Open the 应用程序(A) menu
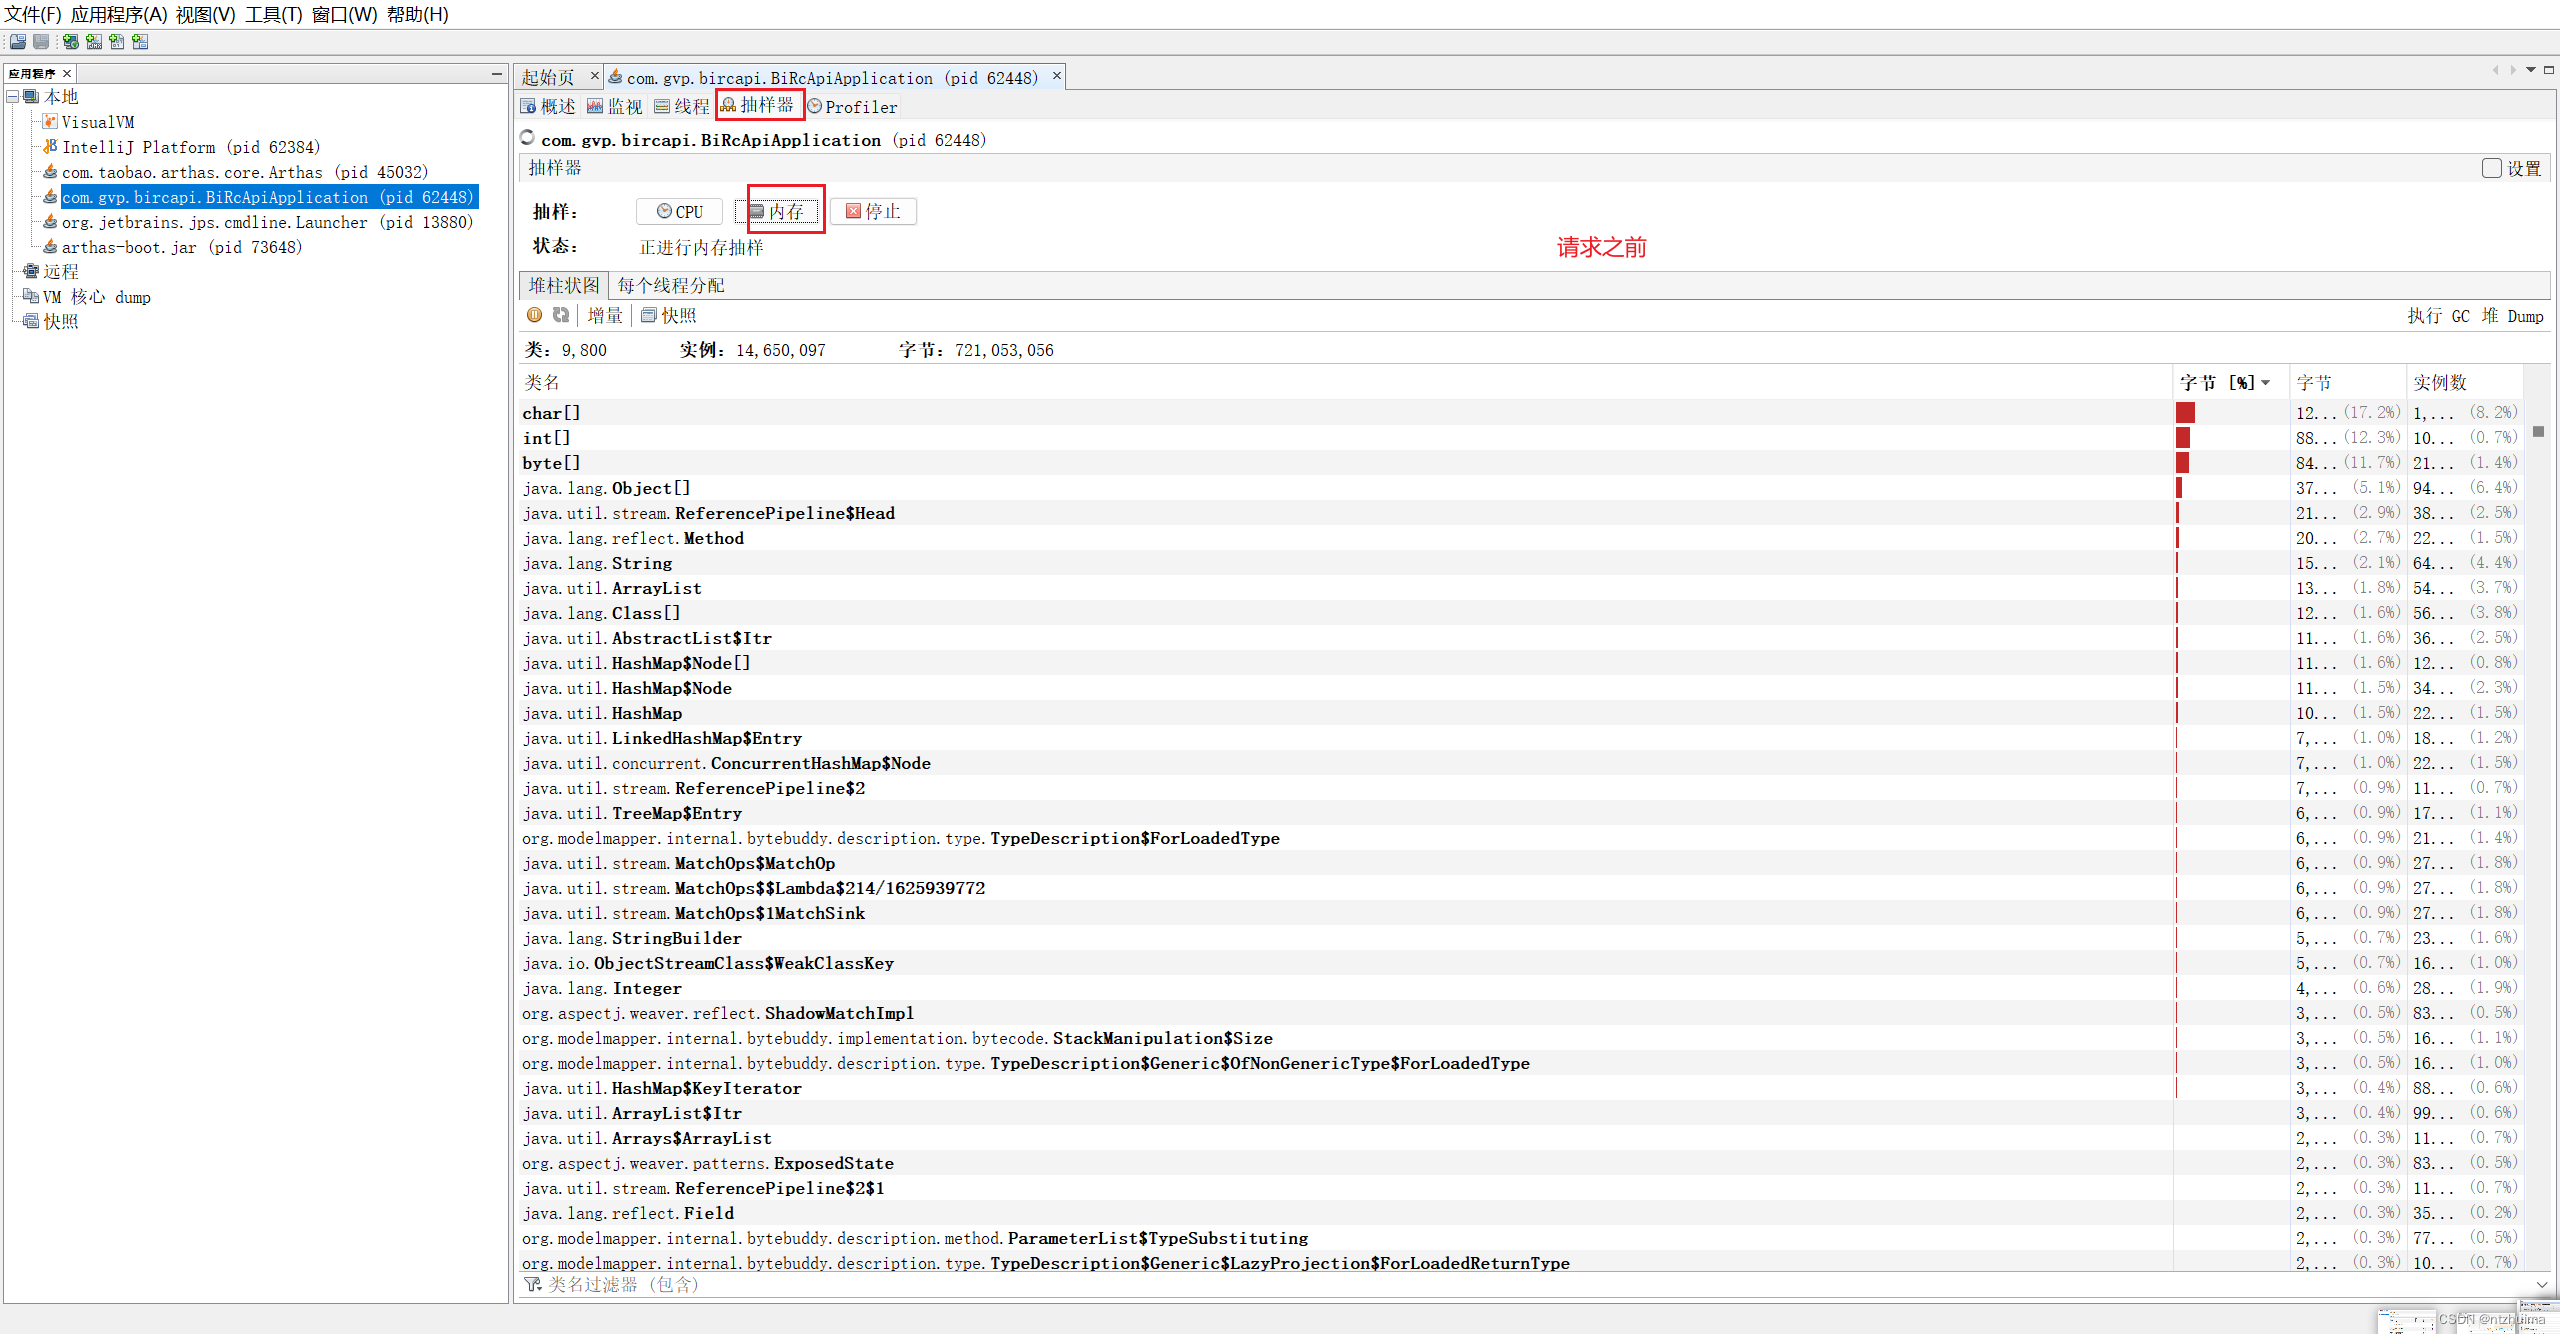Image resolution: width=2560 pixels, height=1334 pixels. tap(119, 14)
